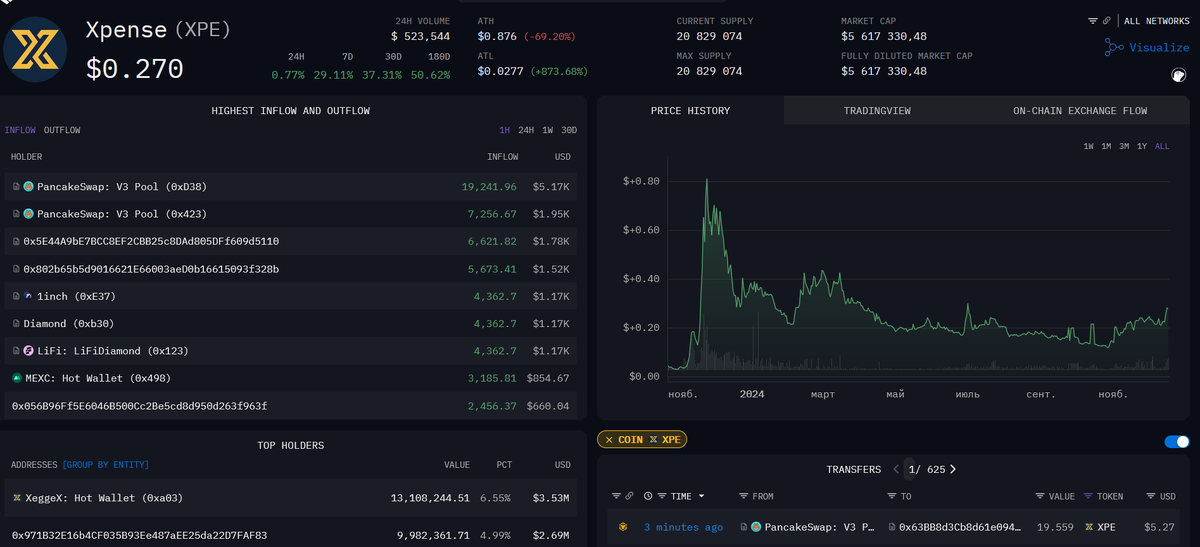
Task: Click the BNB chain icon in transfer row
Action: coord(622,527)
